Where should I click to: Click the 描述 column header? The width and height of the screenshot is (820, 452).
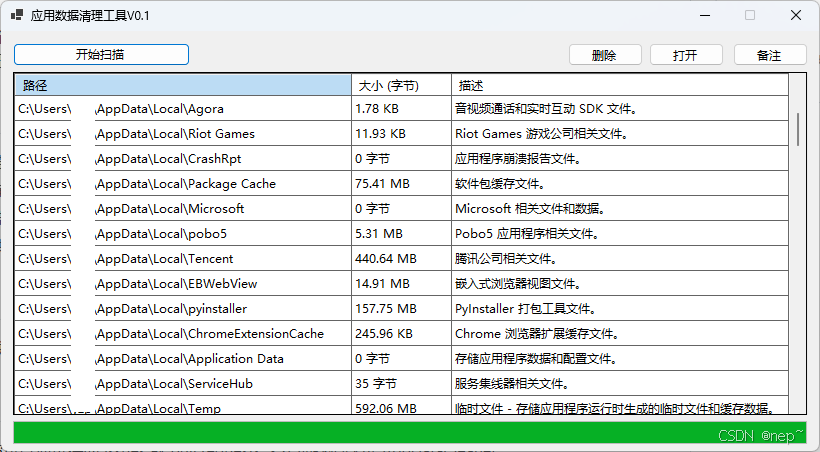[x=620, y=85]
